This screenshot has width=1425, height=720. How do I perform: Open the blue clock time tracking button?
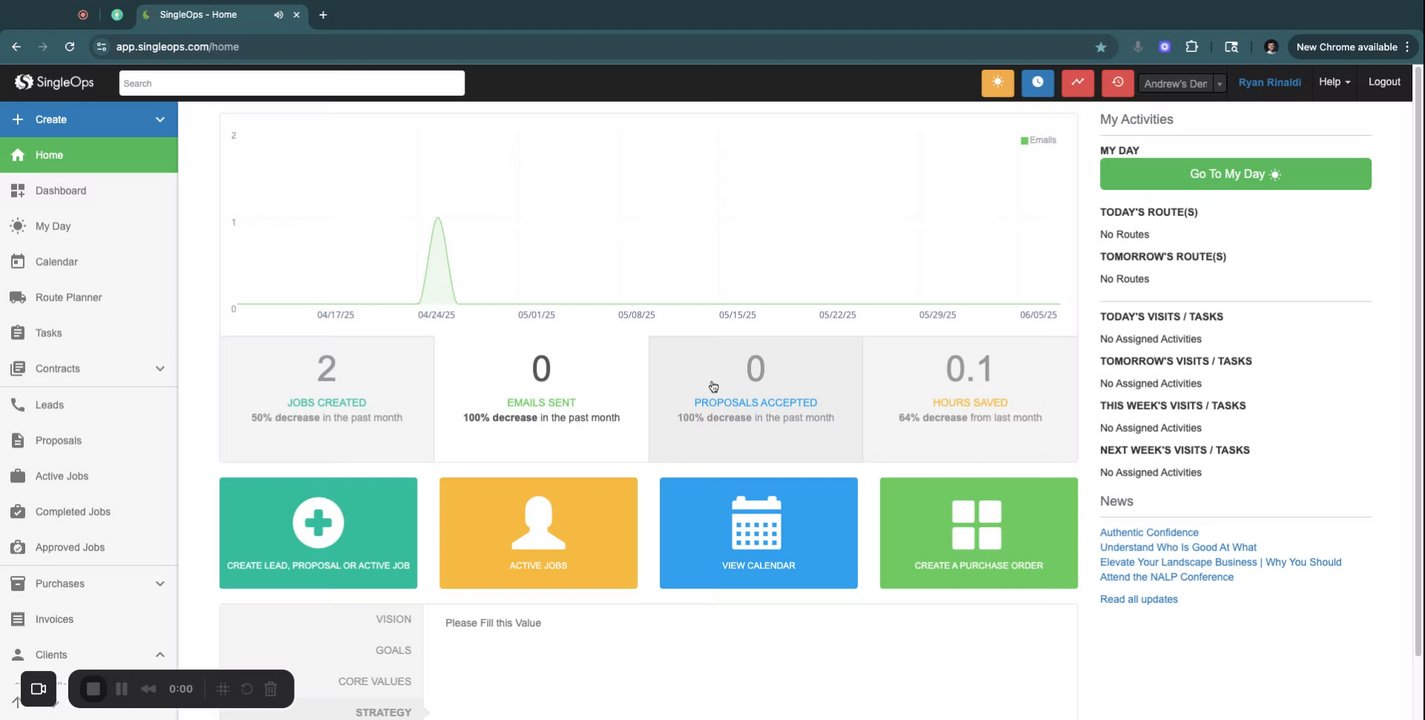[1037, 83]
